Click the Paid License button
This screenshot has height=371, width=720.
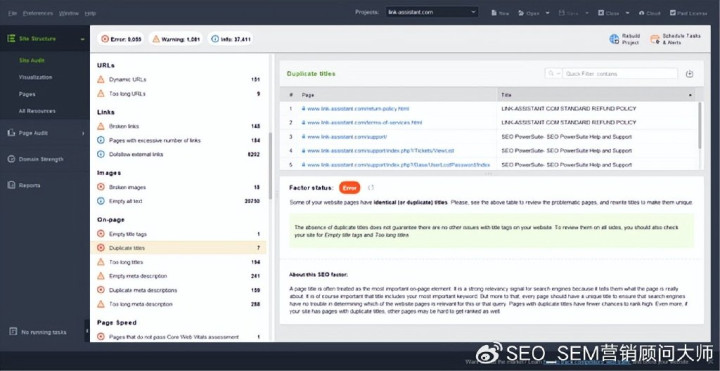coord(689,13)
